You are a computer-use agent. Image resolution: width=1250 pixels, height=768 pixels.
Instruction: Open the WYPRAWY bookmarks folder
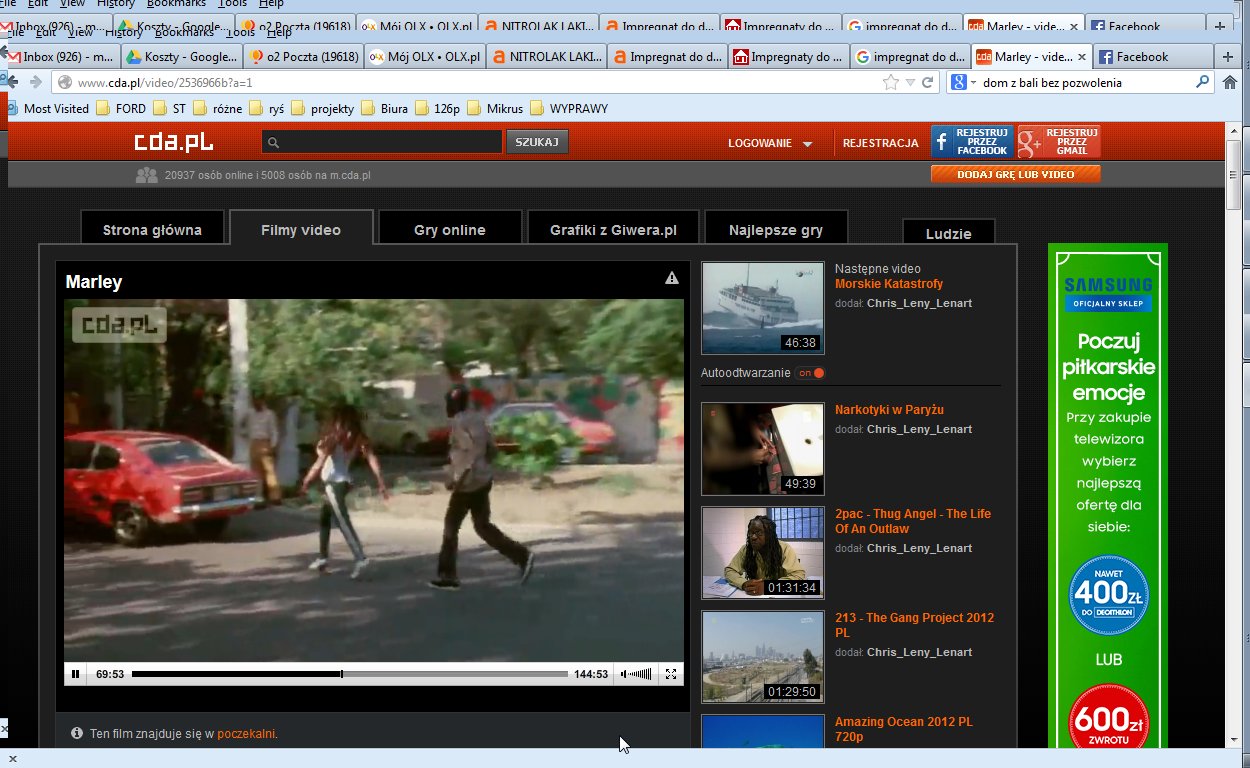pos(569,108)
